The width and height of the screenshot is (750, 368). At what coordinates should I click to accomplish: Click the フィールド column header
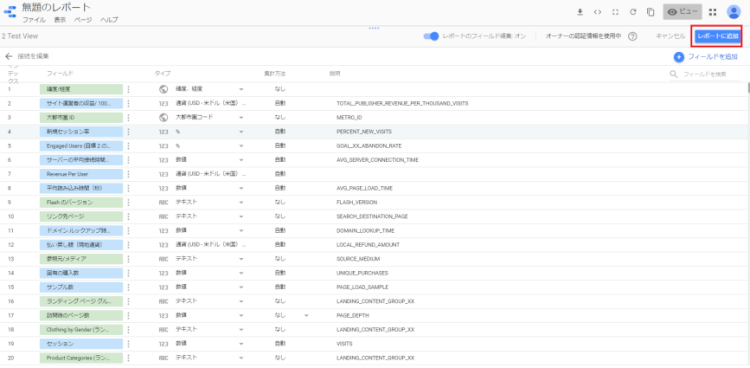click(60, 74)
